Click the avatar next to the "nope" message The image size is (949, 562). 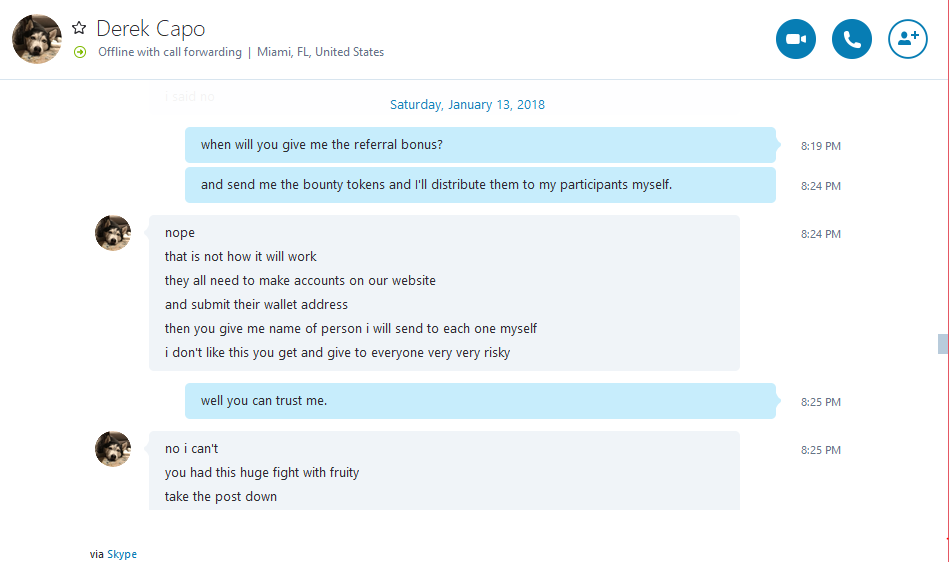tap(113, 233)
